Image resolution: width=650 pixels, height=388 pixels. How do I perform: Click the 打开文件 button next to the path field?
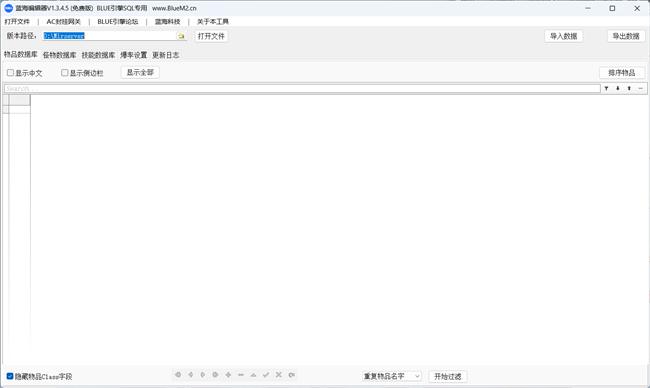(211, 36)
